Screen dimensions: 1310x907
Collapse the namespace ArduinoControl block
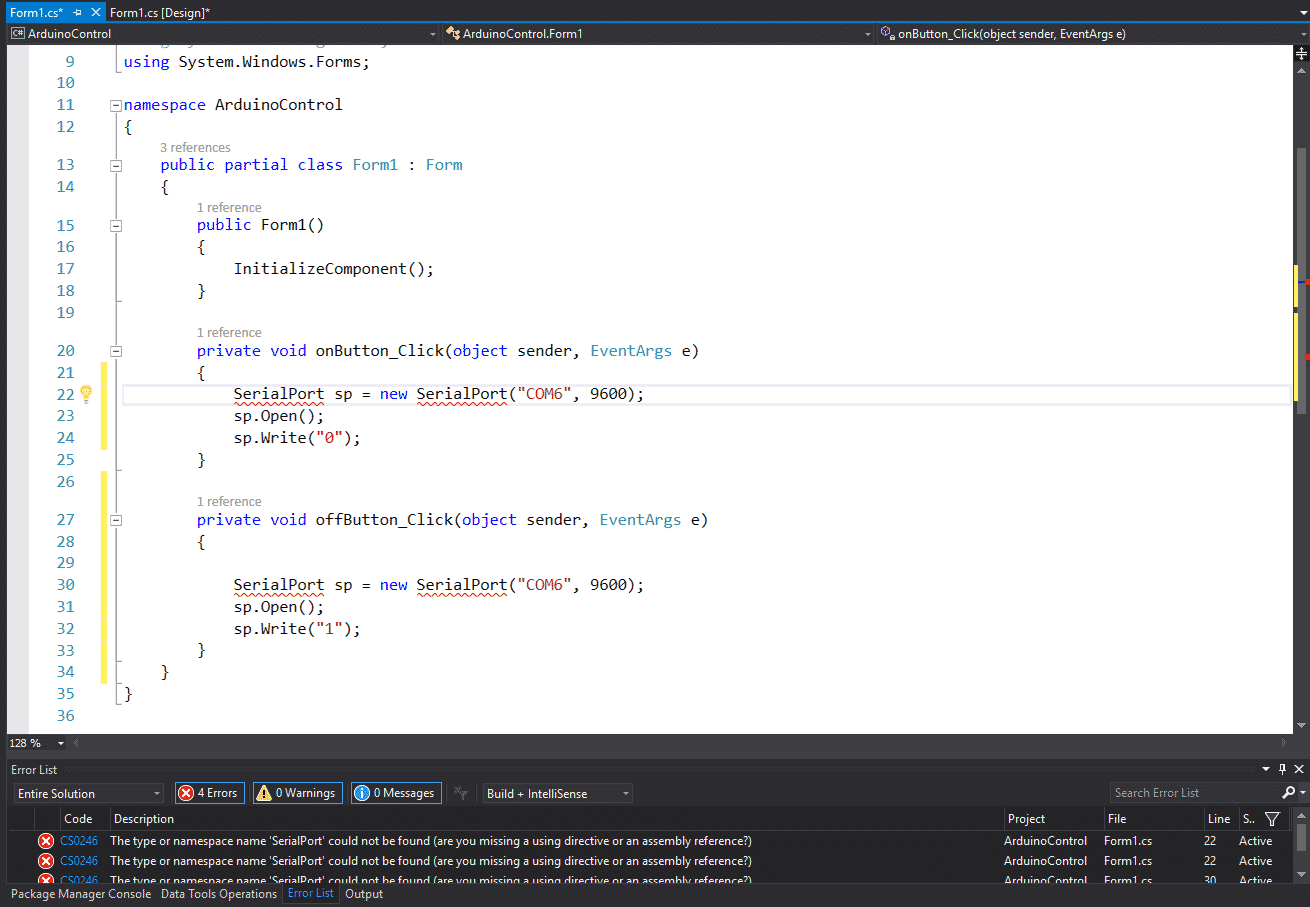click(116, 105)
